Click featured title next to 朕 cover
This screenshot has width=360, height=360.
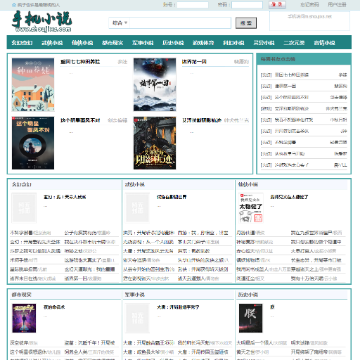click(272, 307)
